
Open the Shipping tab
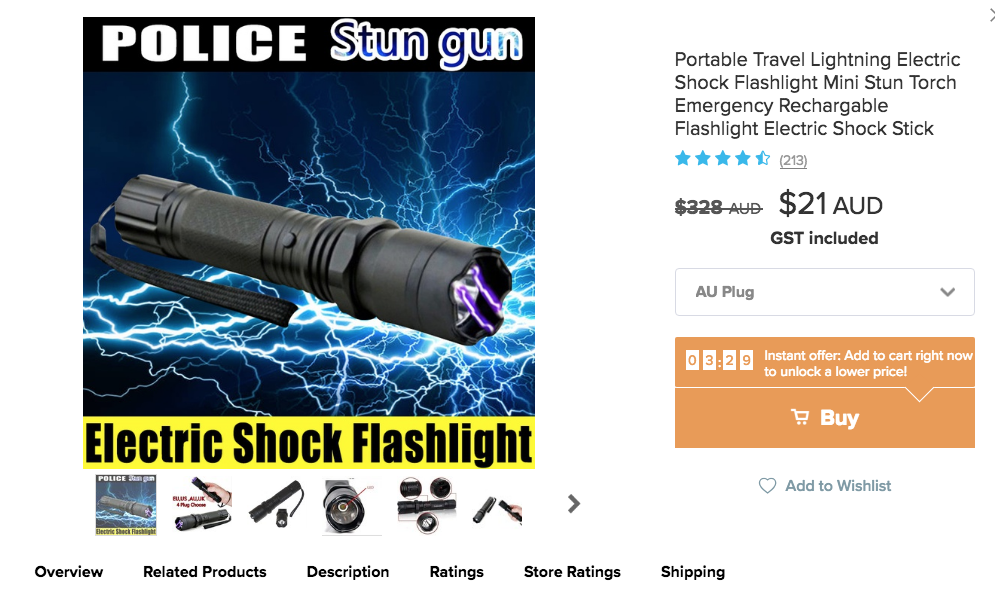pos(692,571)
